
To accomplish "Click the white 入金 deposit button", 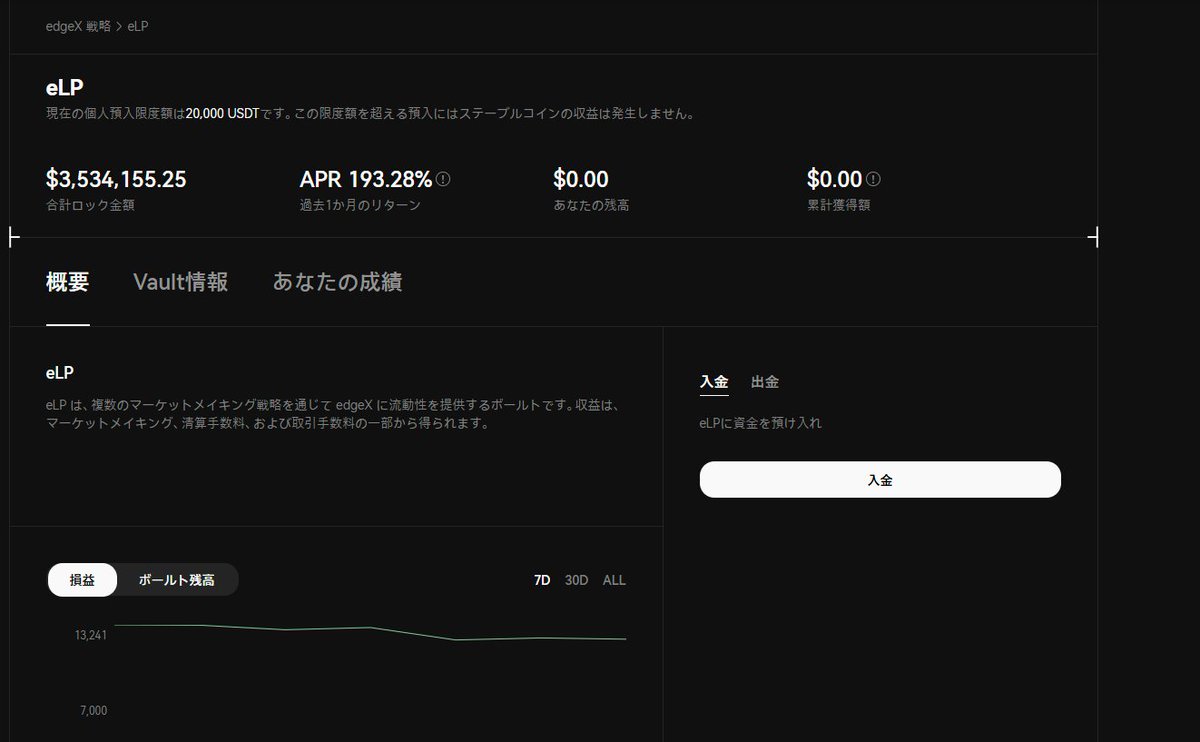I will (880, 480).
